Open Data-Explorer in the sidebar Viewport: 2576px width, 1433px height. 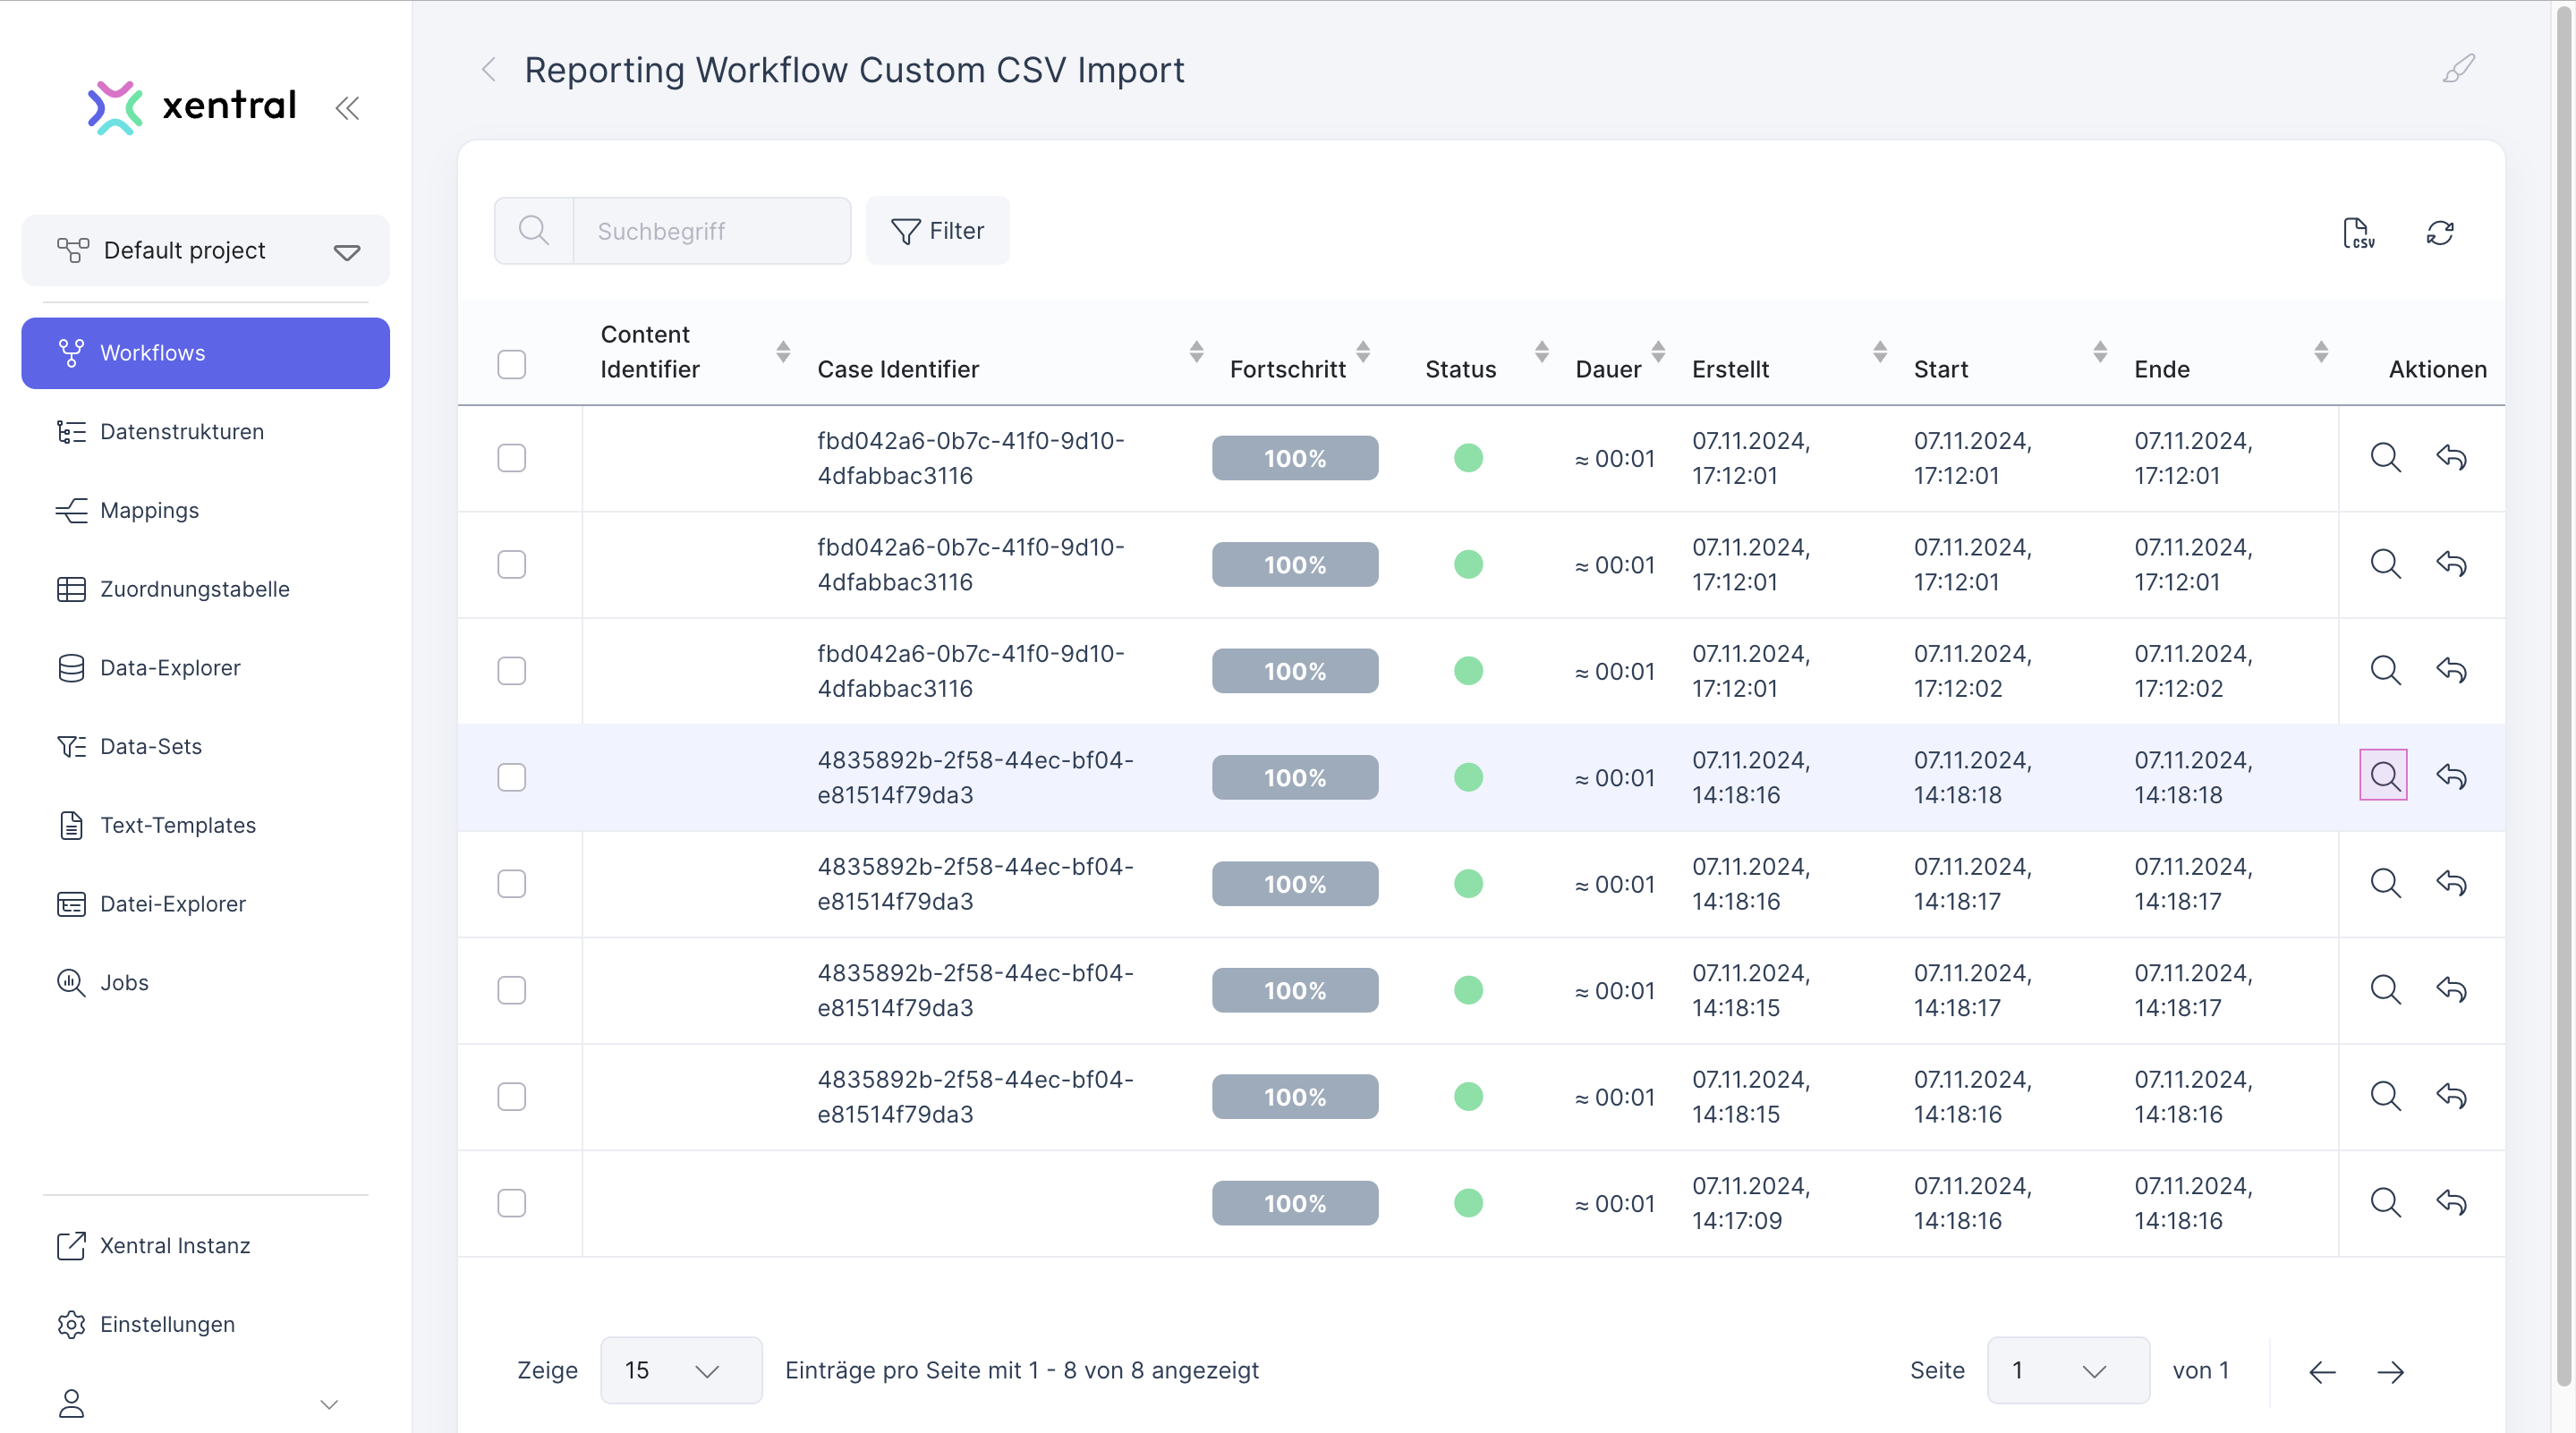[x=170, y=668]
